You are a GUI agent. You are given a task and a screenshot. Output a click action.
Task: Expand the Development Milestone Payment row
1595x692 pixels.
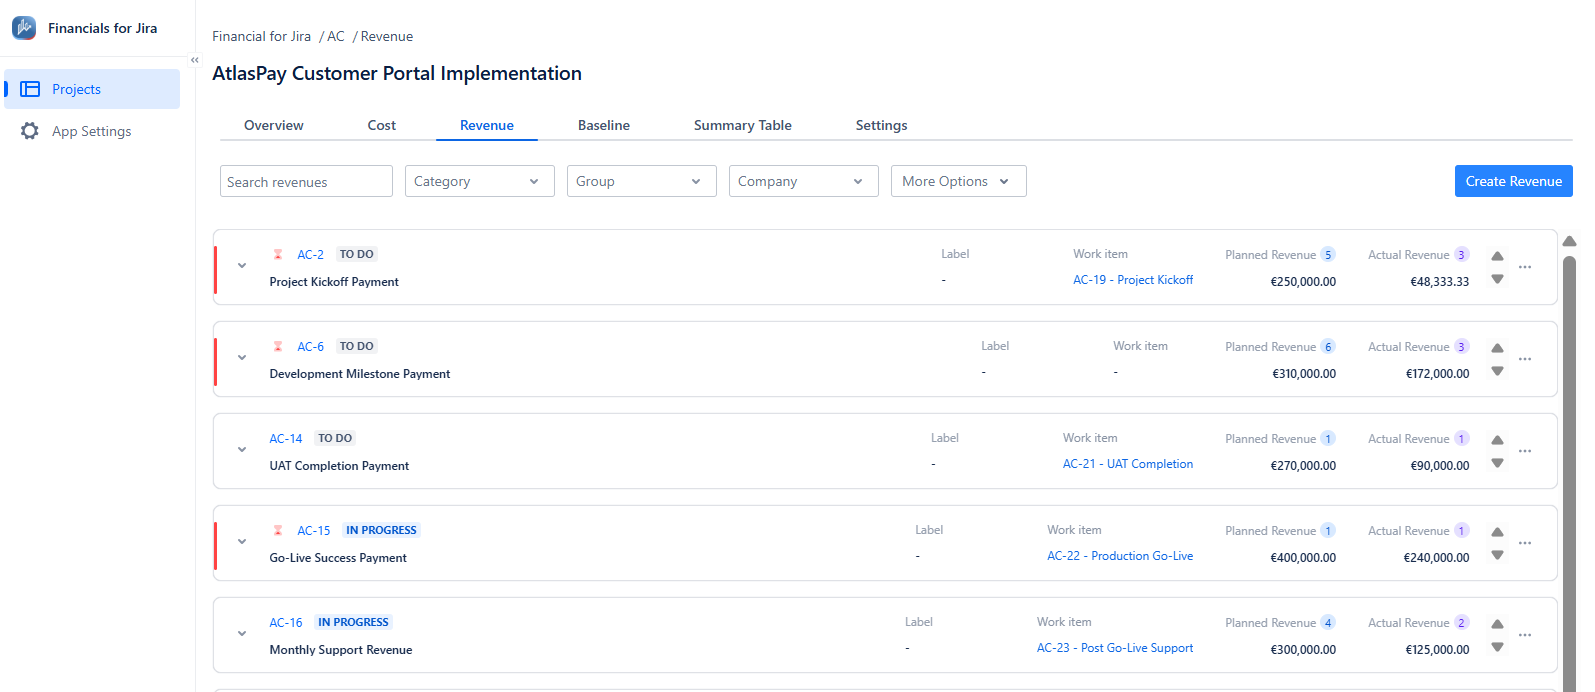pos(242,358)
